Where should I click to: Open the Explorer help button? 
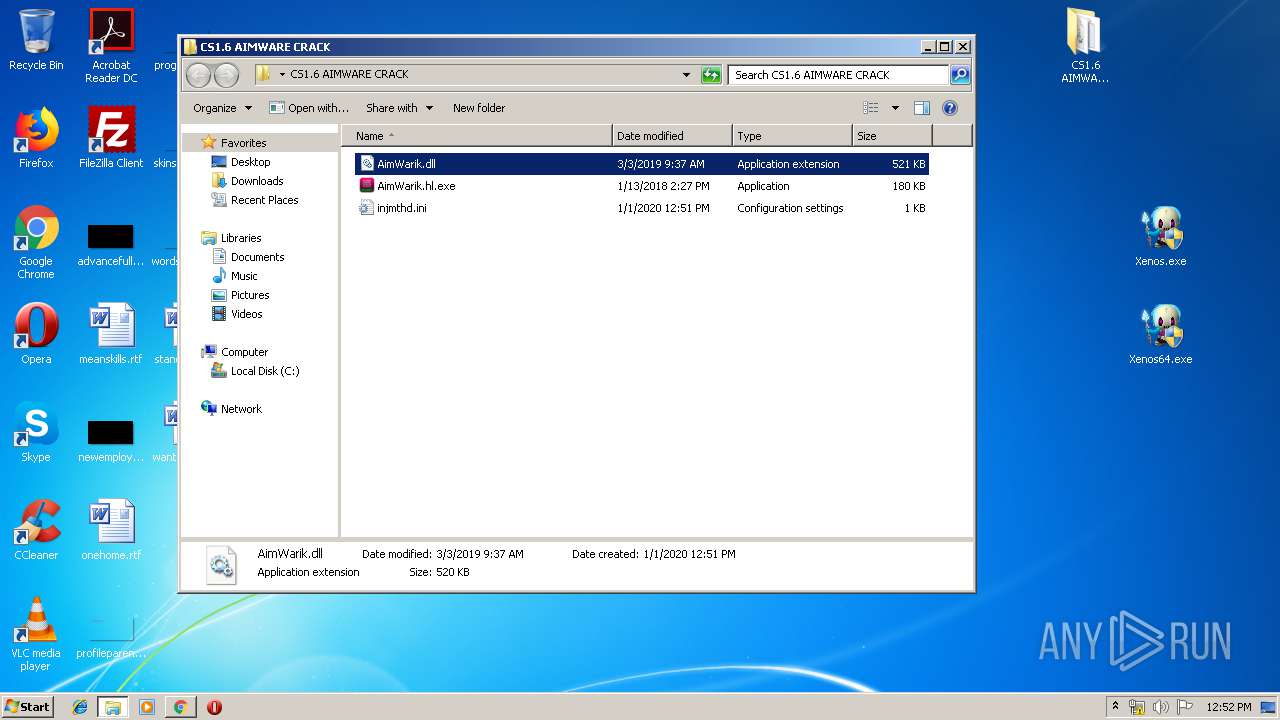950,108
